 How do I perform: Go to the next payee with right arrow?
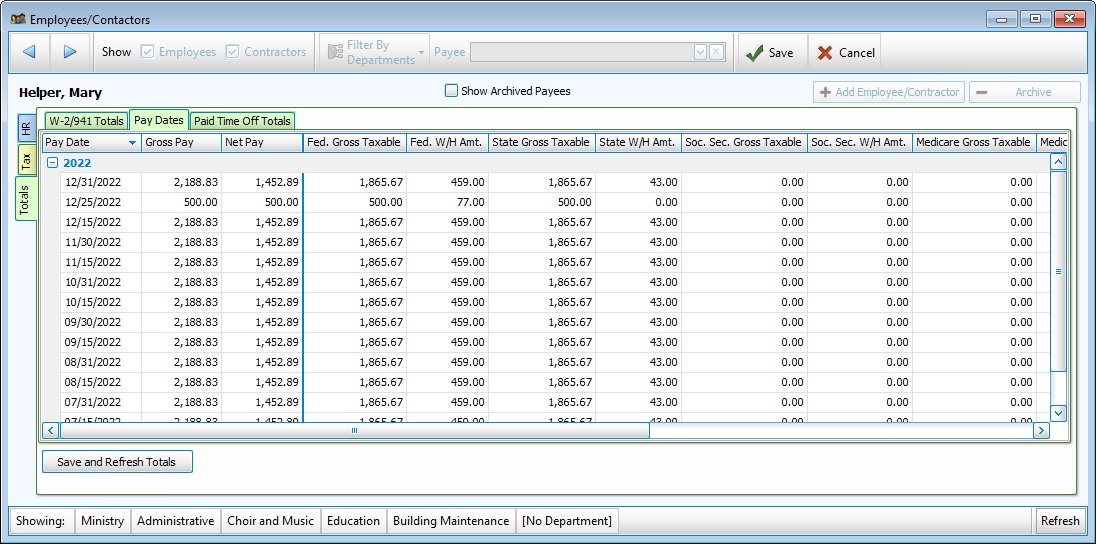click(x=69, y=52)
